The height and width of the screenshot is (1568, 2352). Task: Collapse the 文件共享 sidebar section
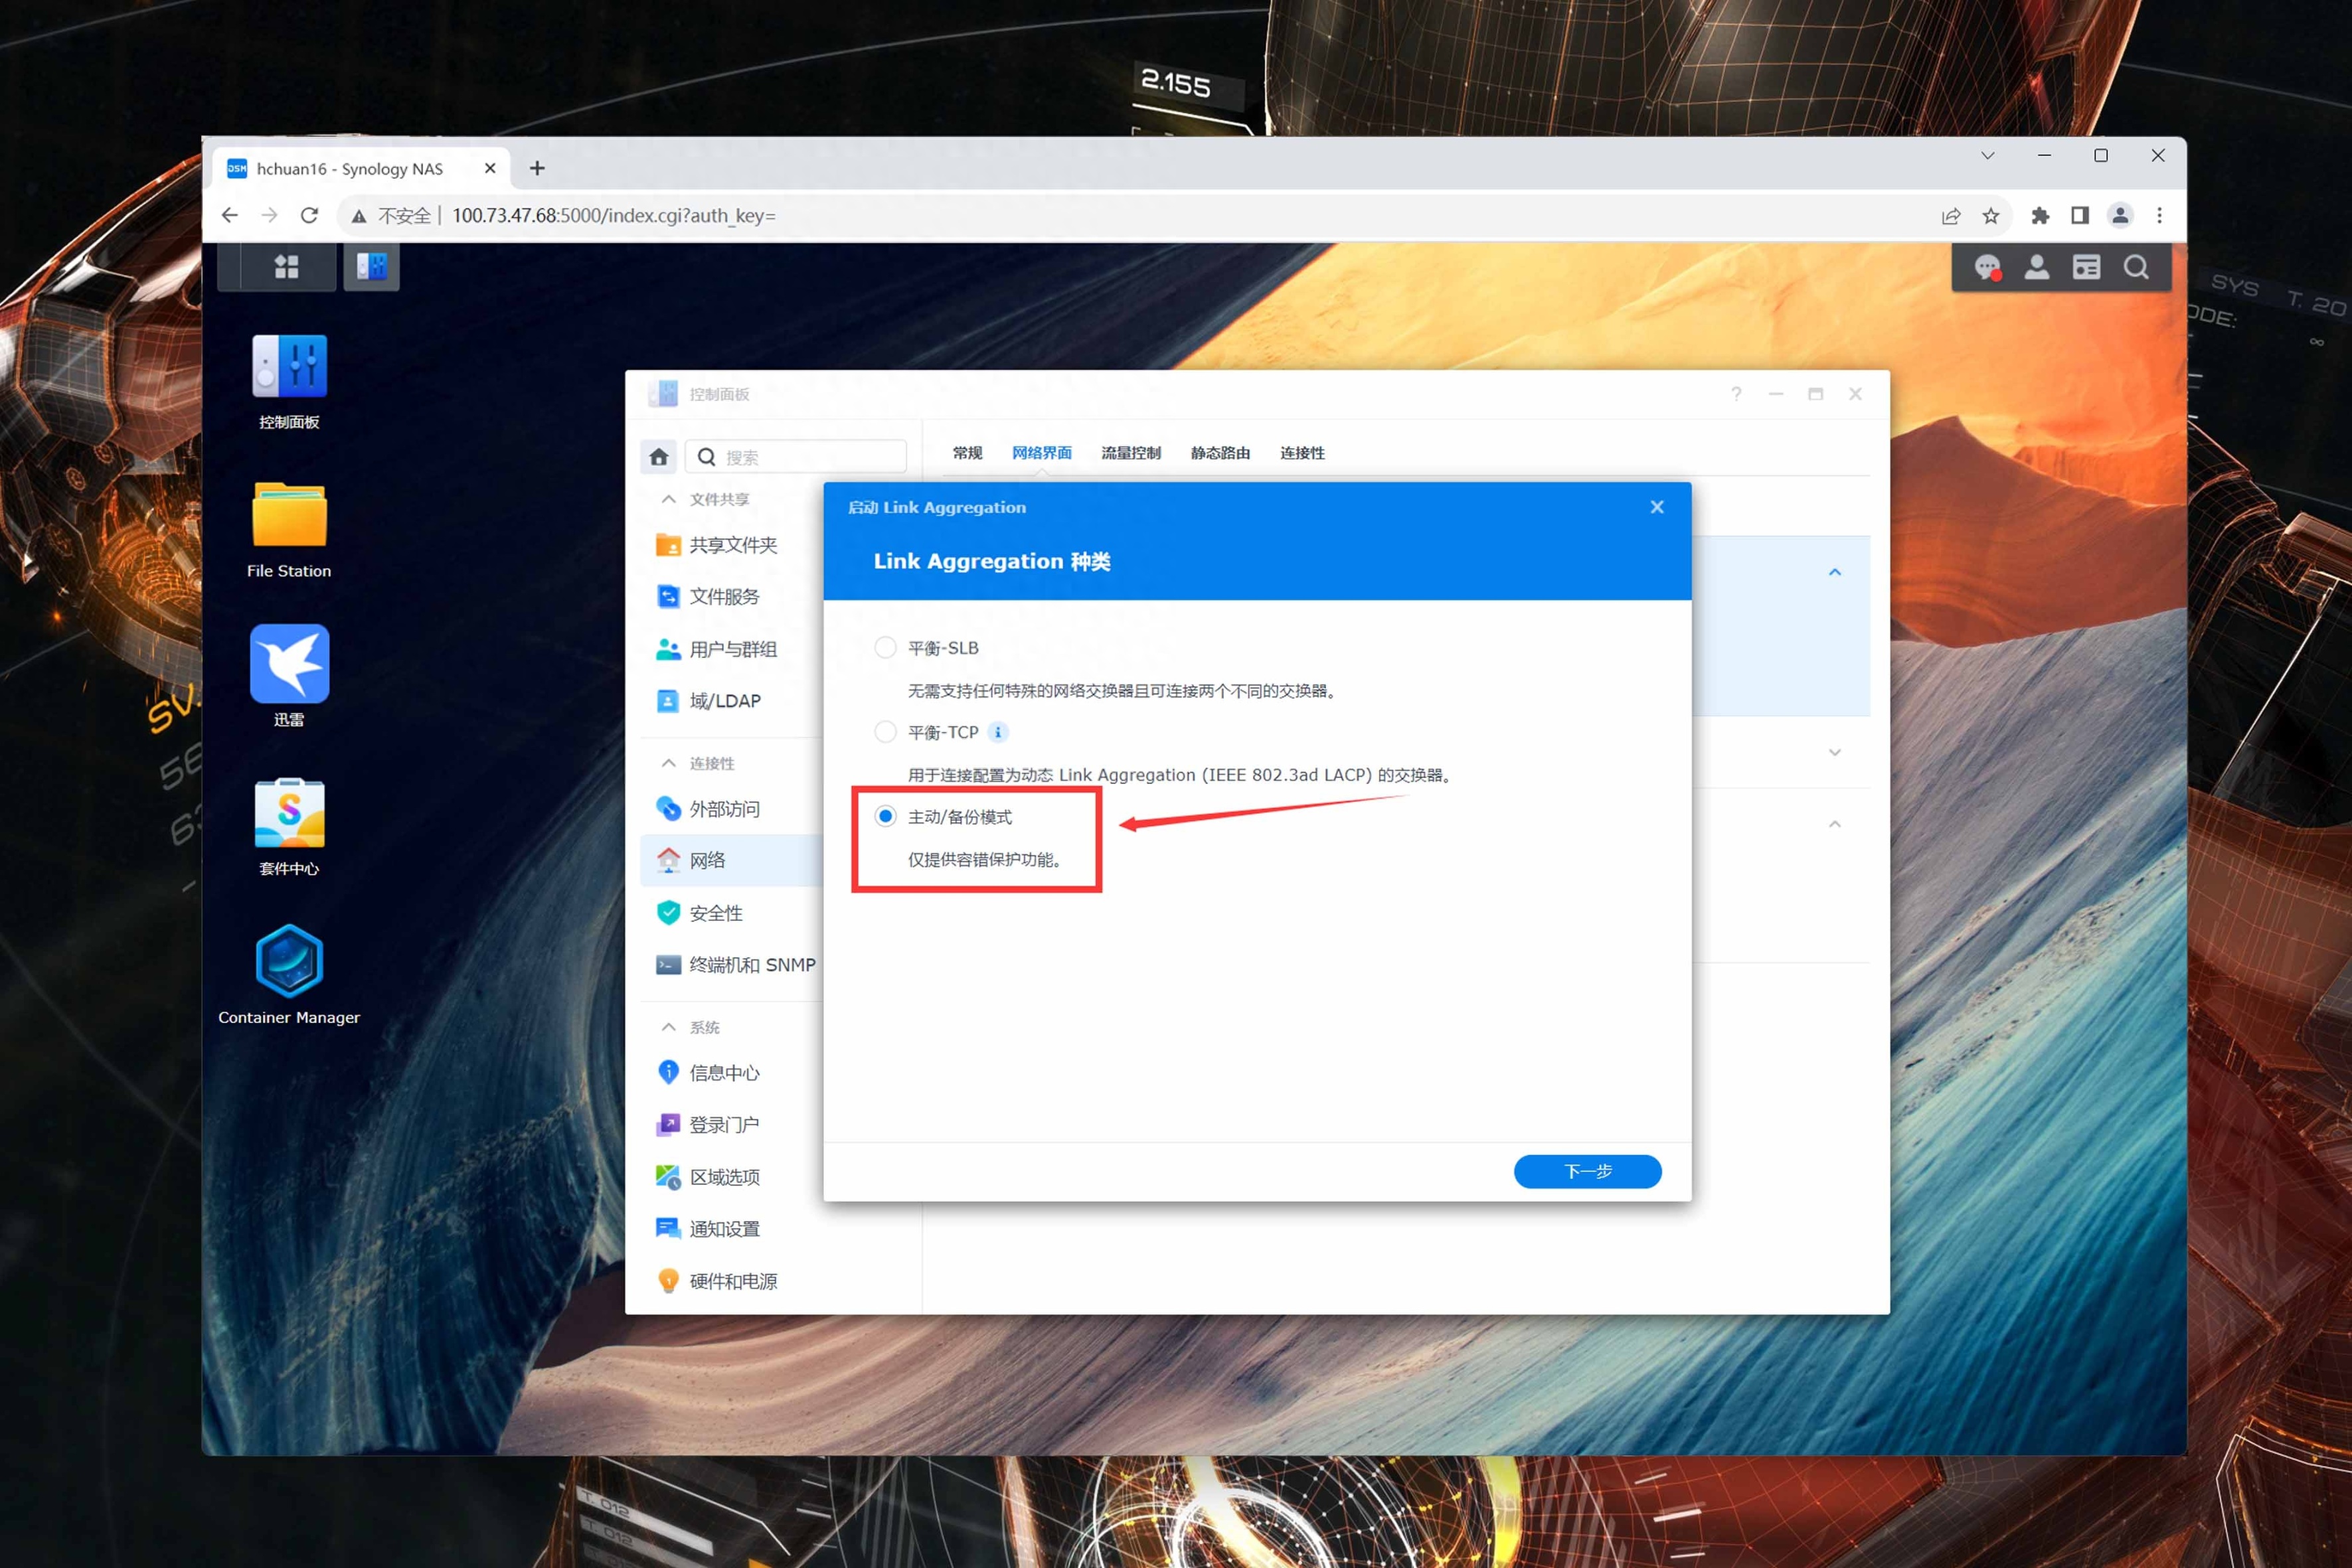669,499
